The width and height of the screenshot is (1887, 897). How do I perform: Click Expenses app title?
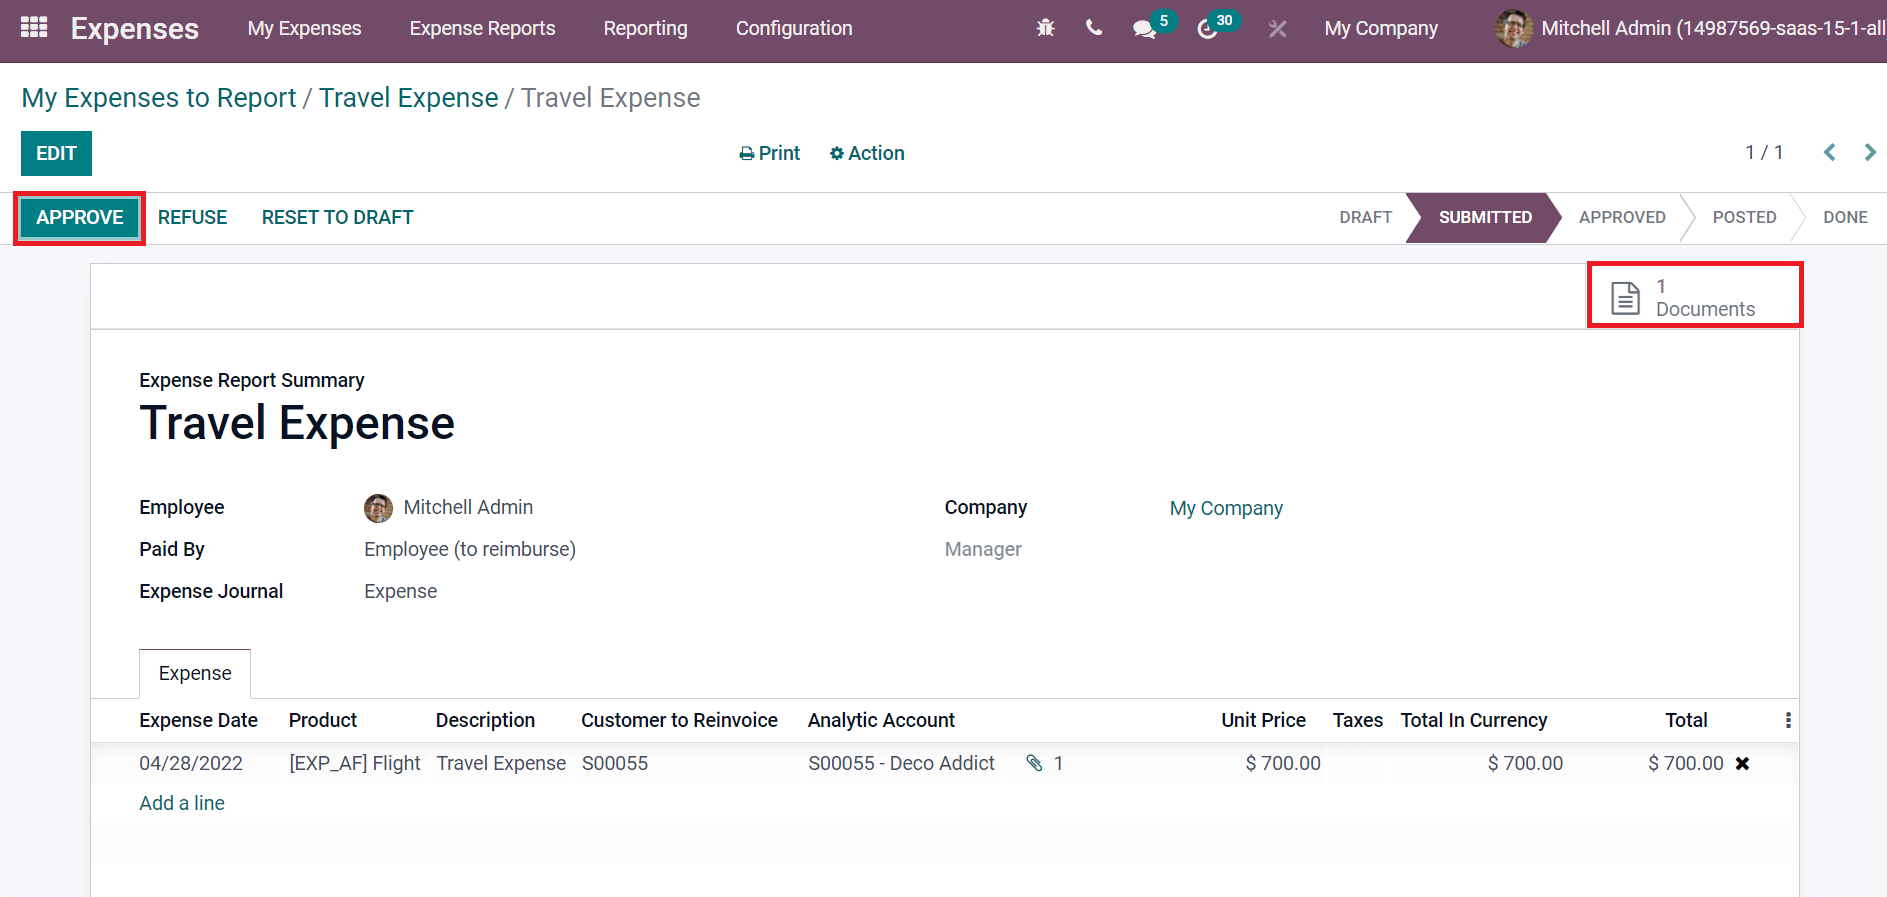(135, 28)
